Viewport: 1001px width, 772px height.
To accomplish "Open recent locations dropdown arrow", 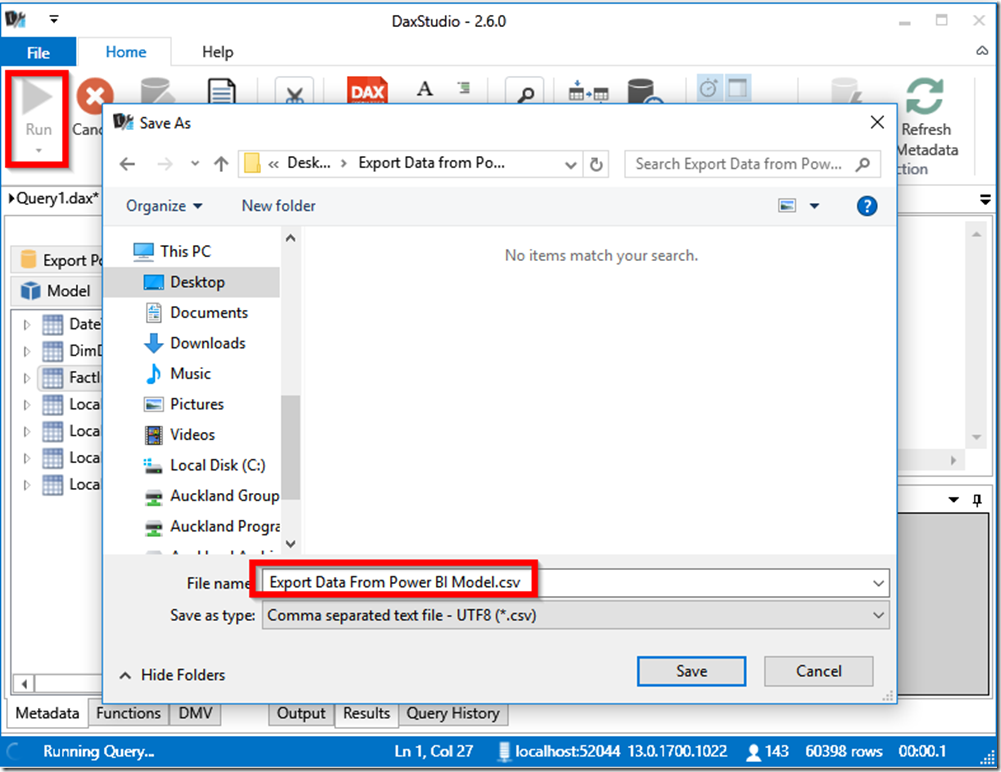I will (x=195, y=164).
